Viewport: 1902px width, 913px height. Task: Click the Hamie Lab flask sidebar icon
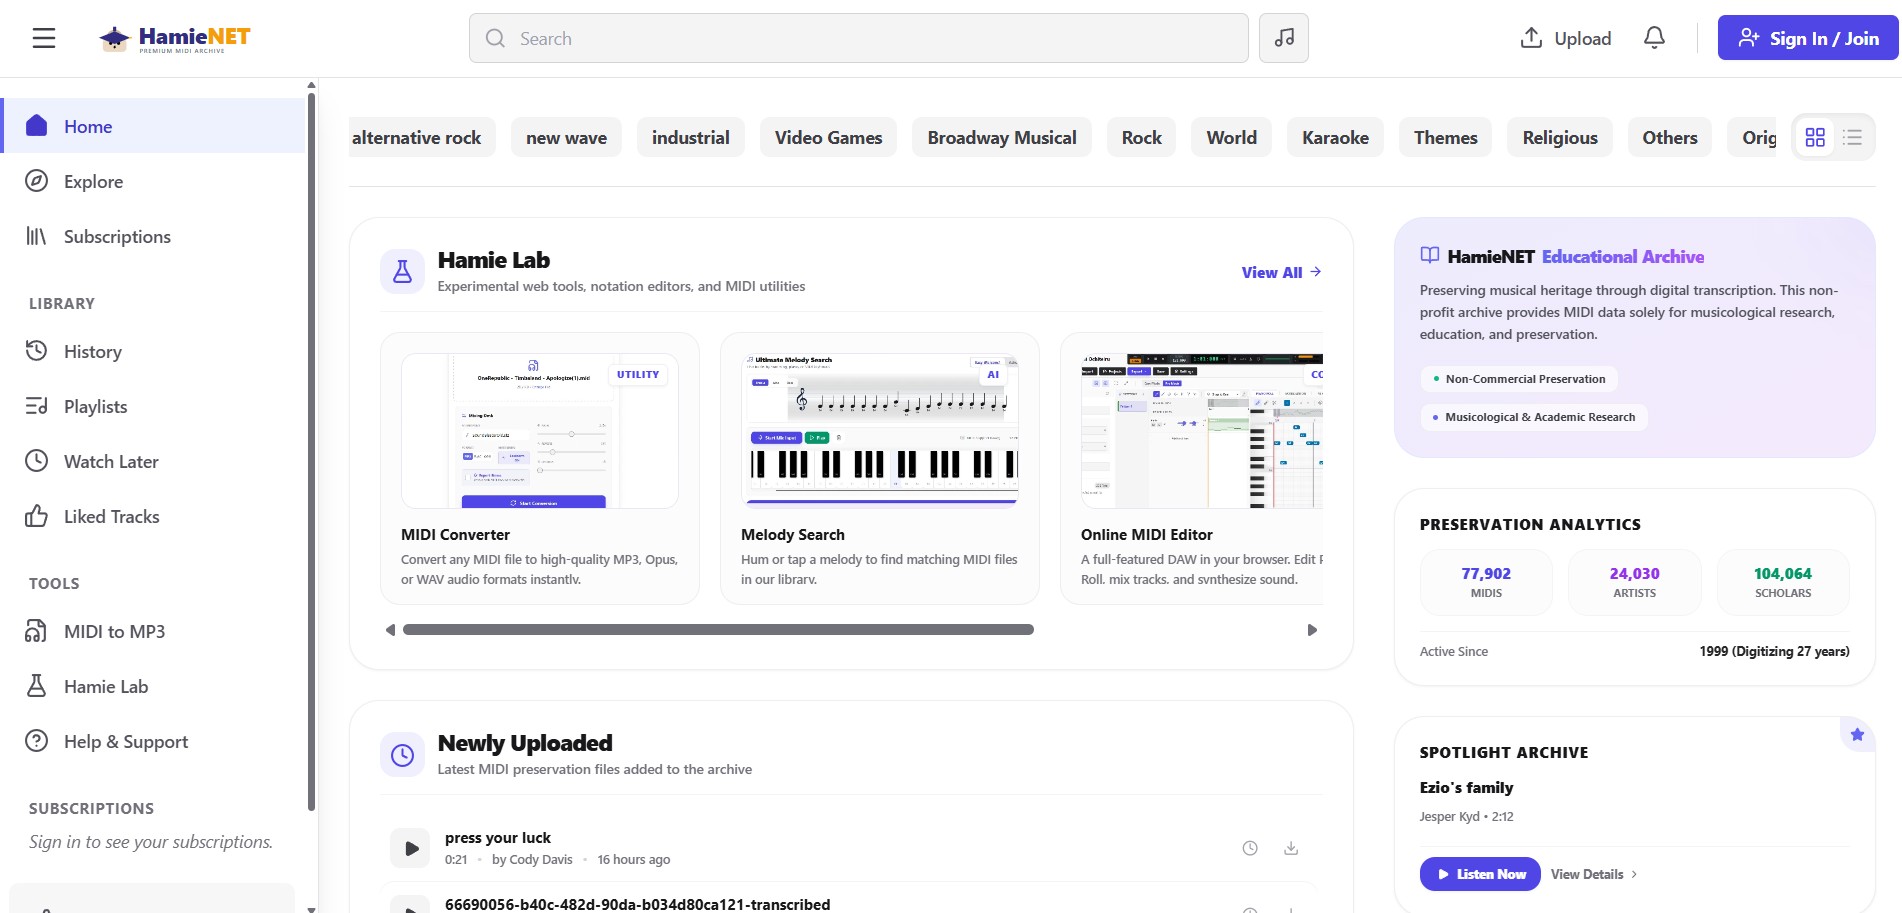[x=37, y=686]
